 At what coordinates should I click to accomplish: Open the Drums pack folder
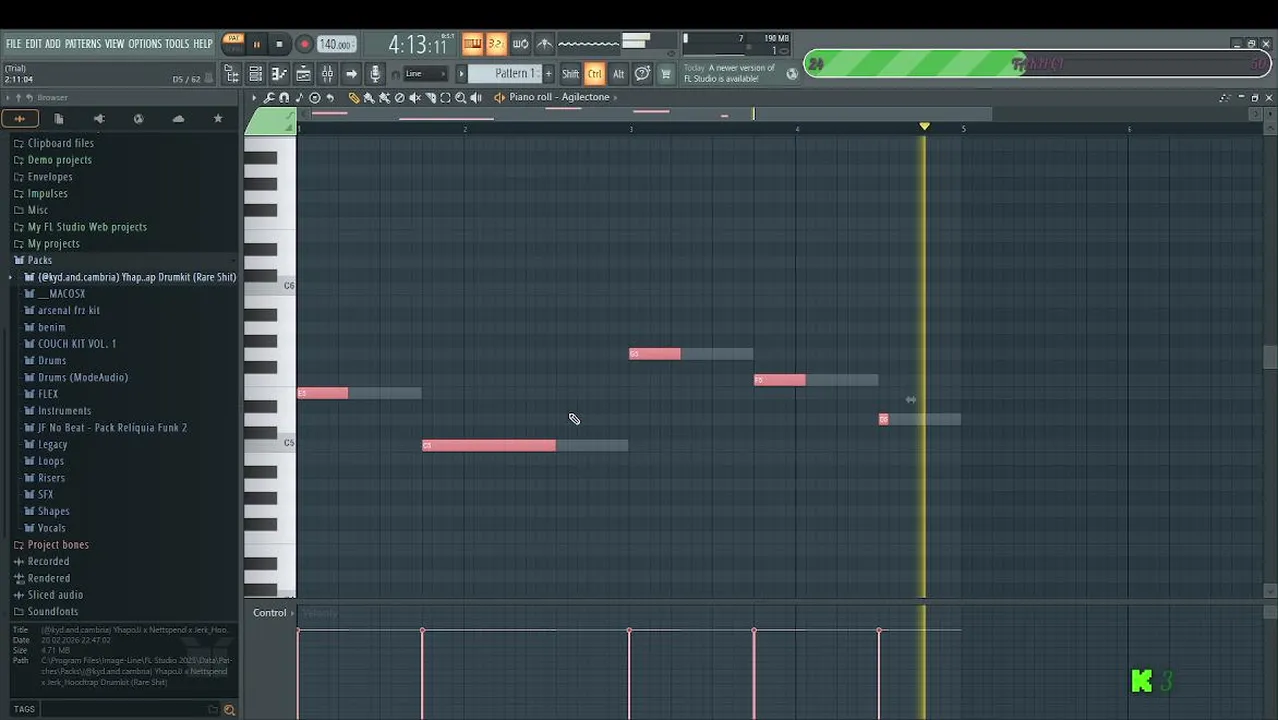[x=52, y=360]
